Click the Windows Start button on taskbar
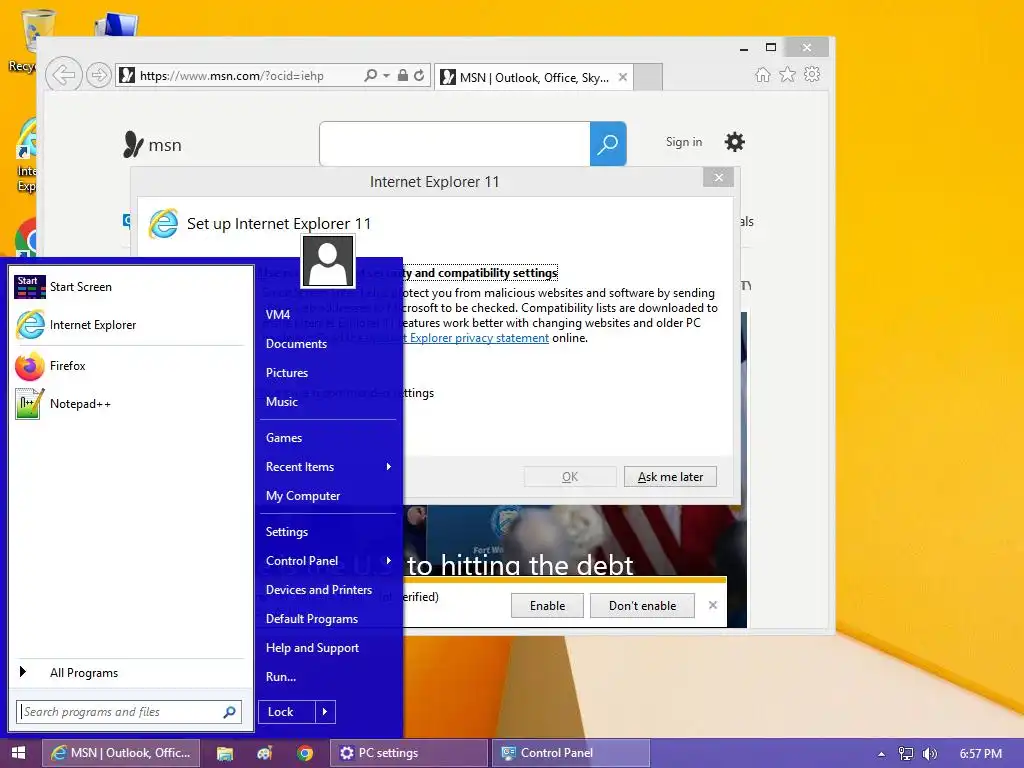This screenshot has height=768, width=1024. tap(18, 753)
